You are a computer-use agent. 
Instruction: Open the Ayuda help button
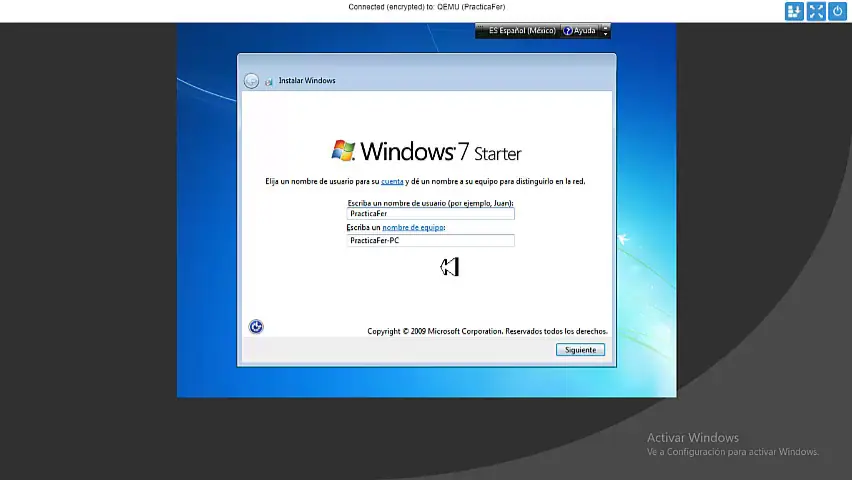579,31
